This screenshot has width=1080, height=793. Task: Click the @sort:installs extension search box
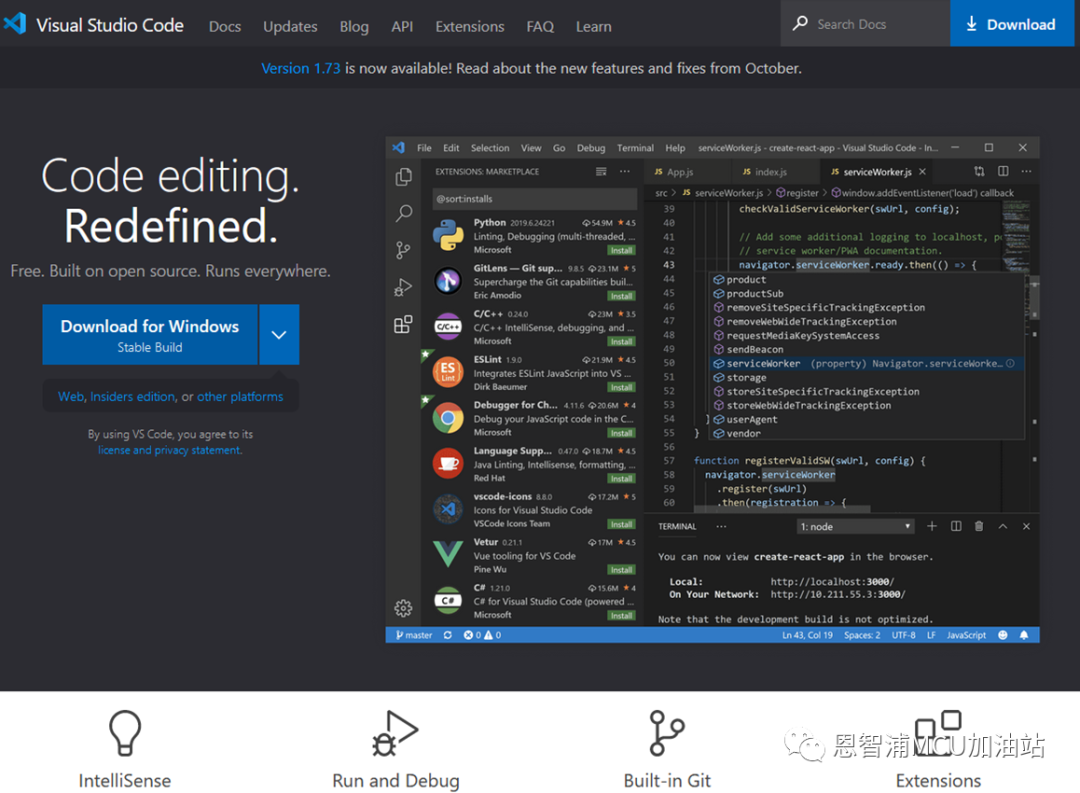point(534,199)
